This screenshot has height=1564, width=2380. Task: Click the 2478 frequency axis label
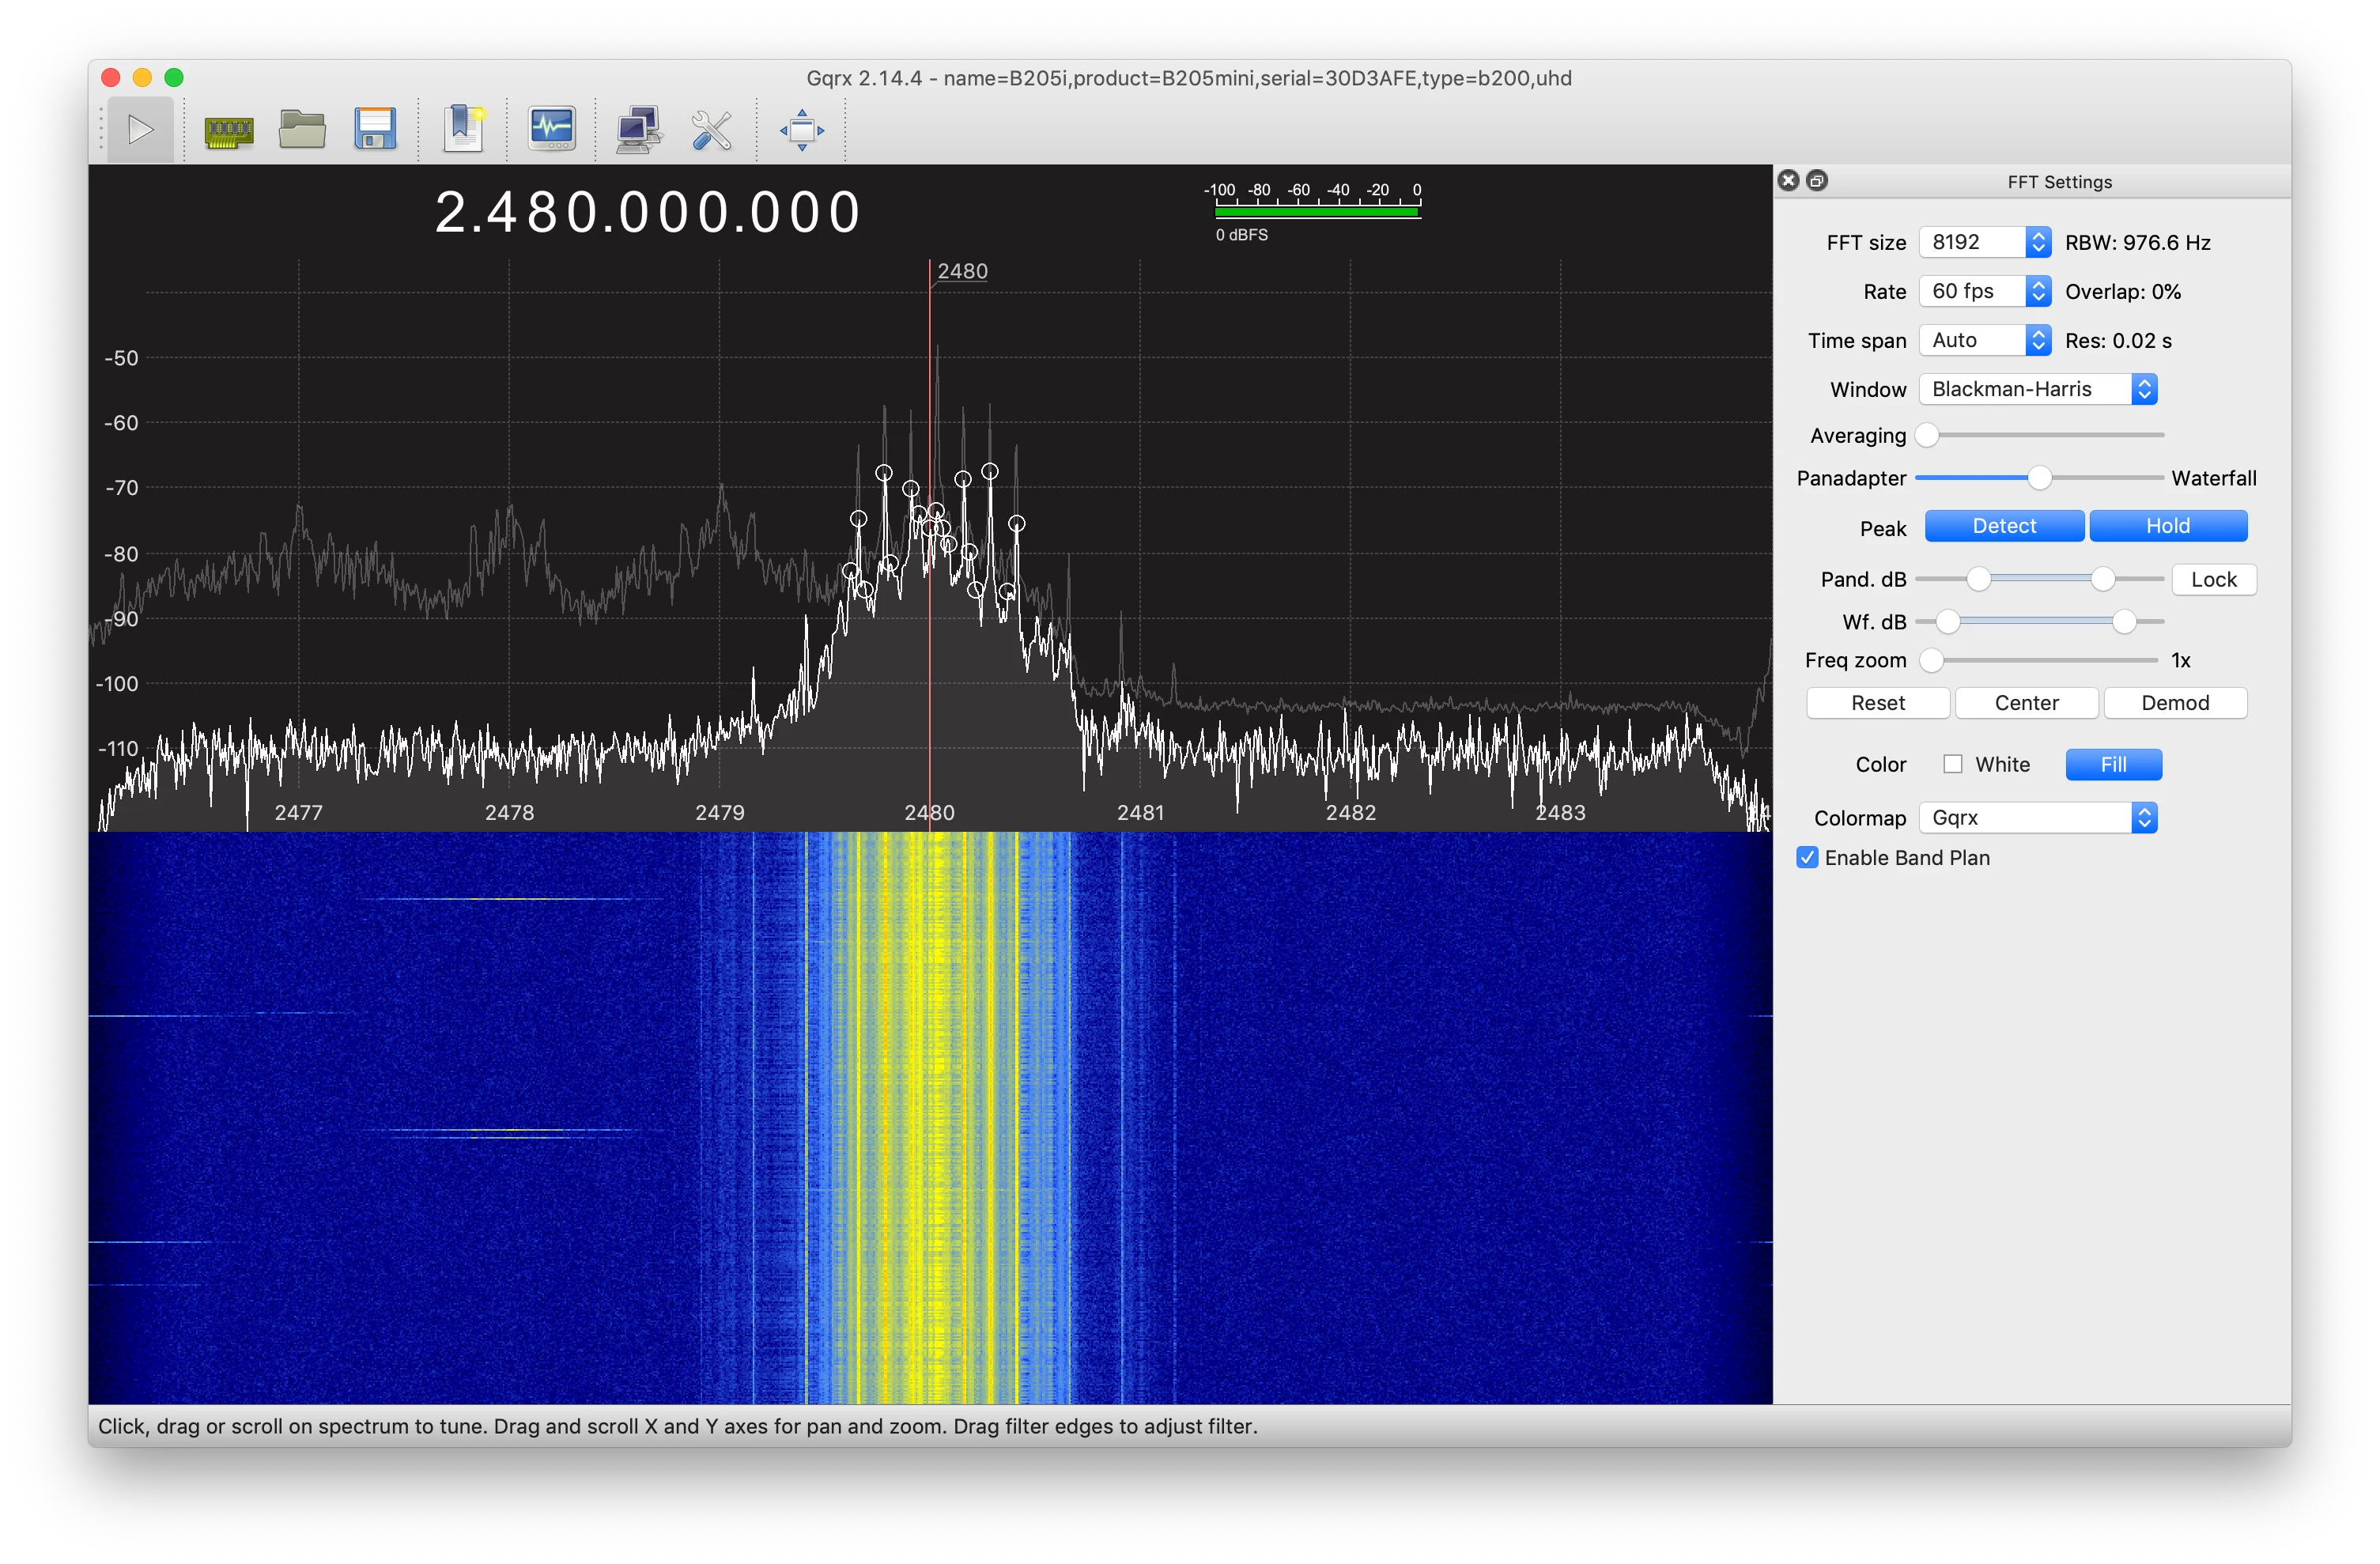(x=509, y=812)
